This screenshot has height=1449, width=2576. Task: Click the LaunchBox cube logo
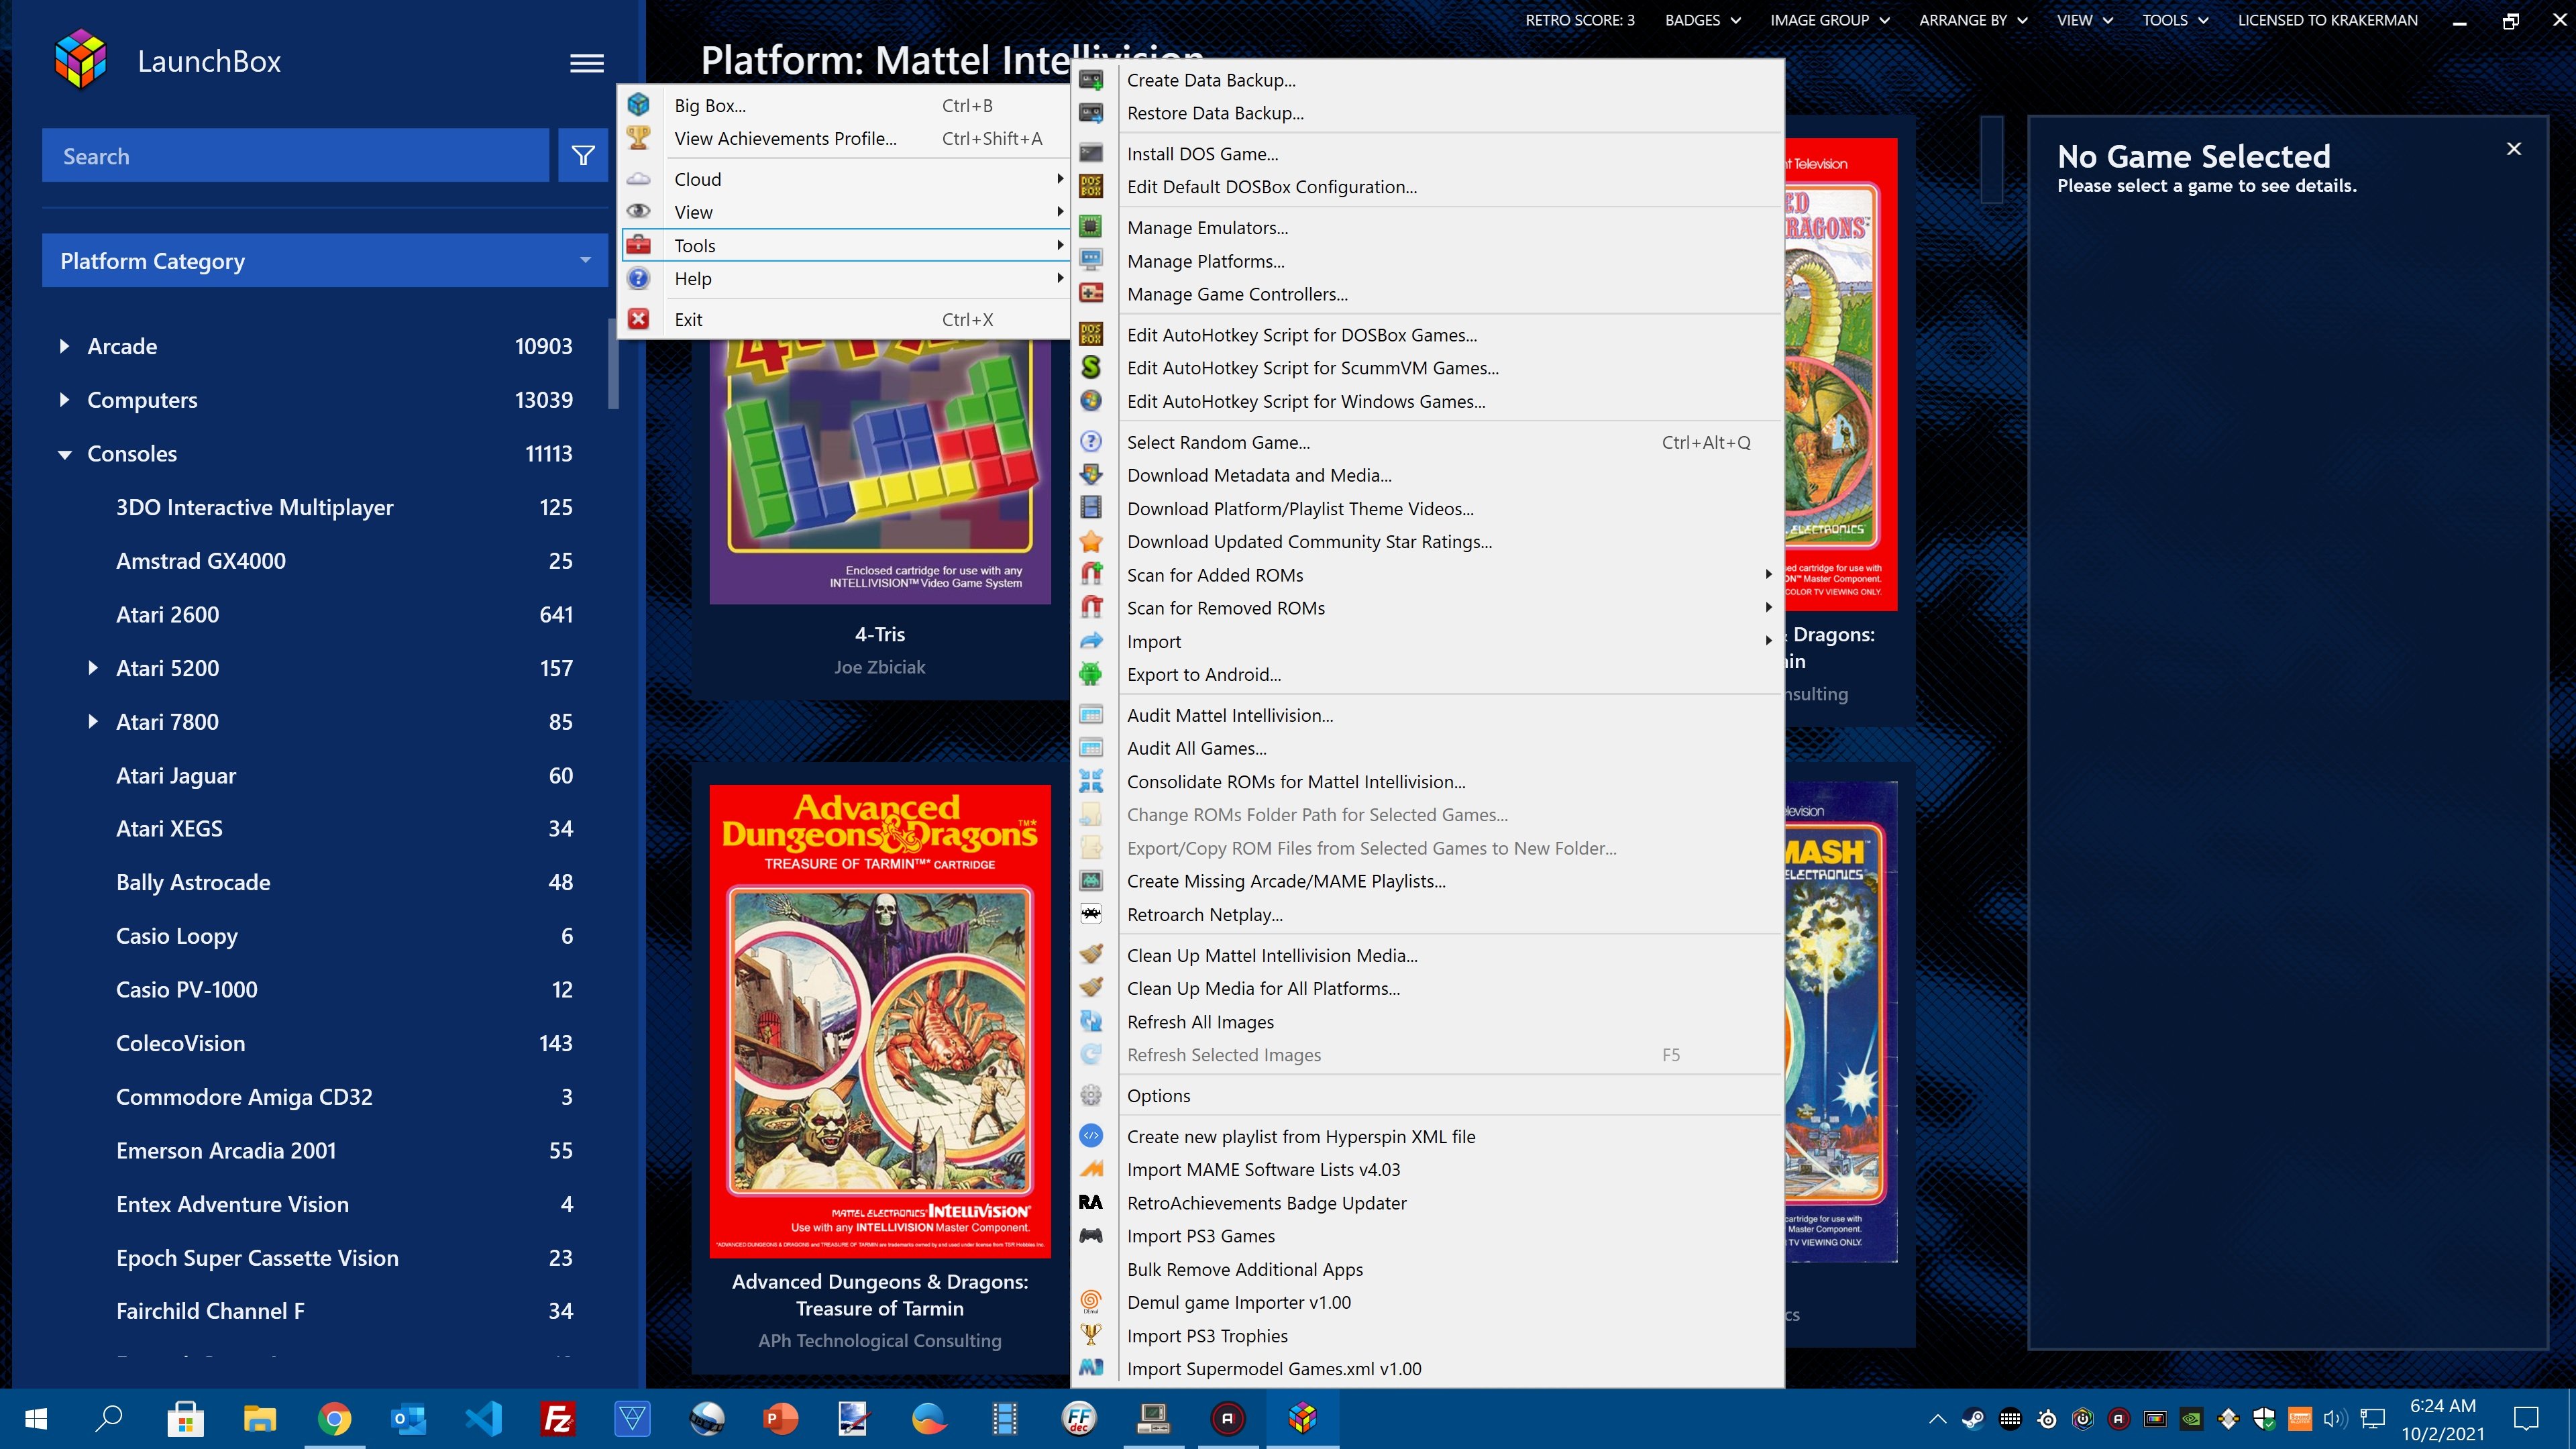[80, 60]
